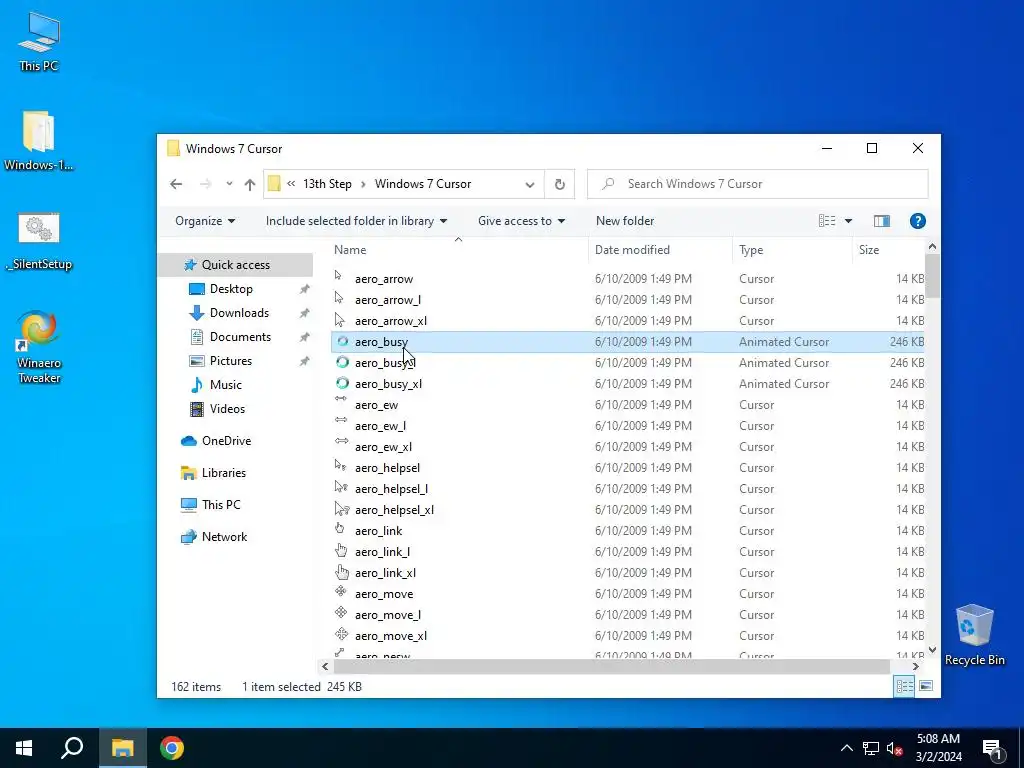This screenshot has width=1024, height=768.
Task: Click the New folder button
Action: tap(624, 221)
